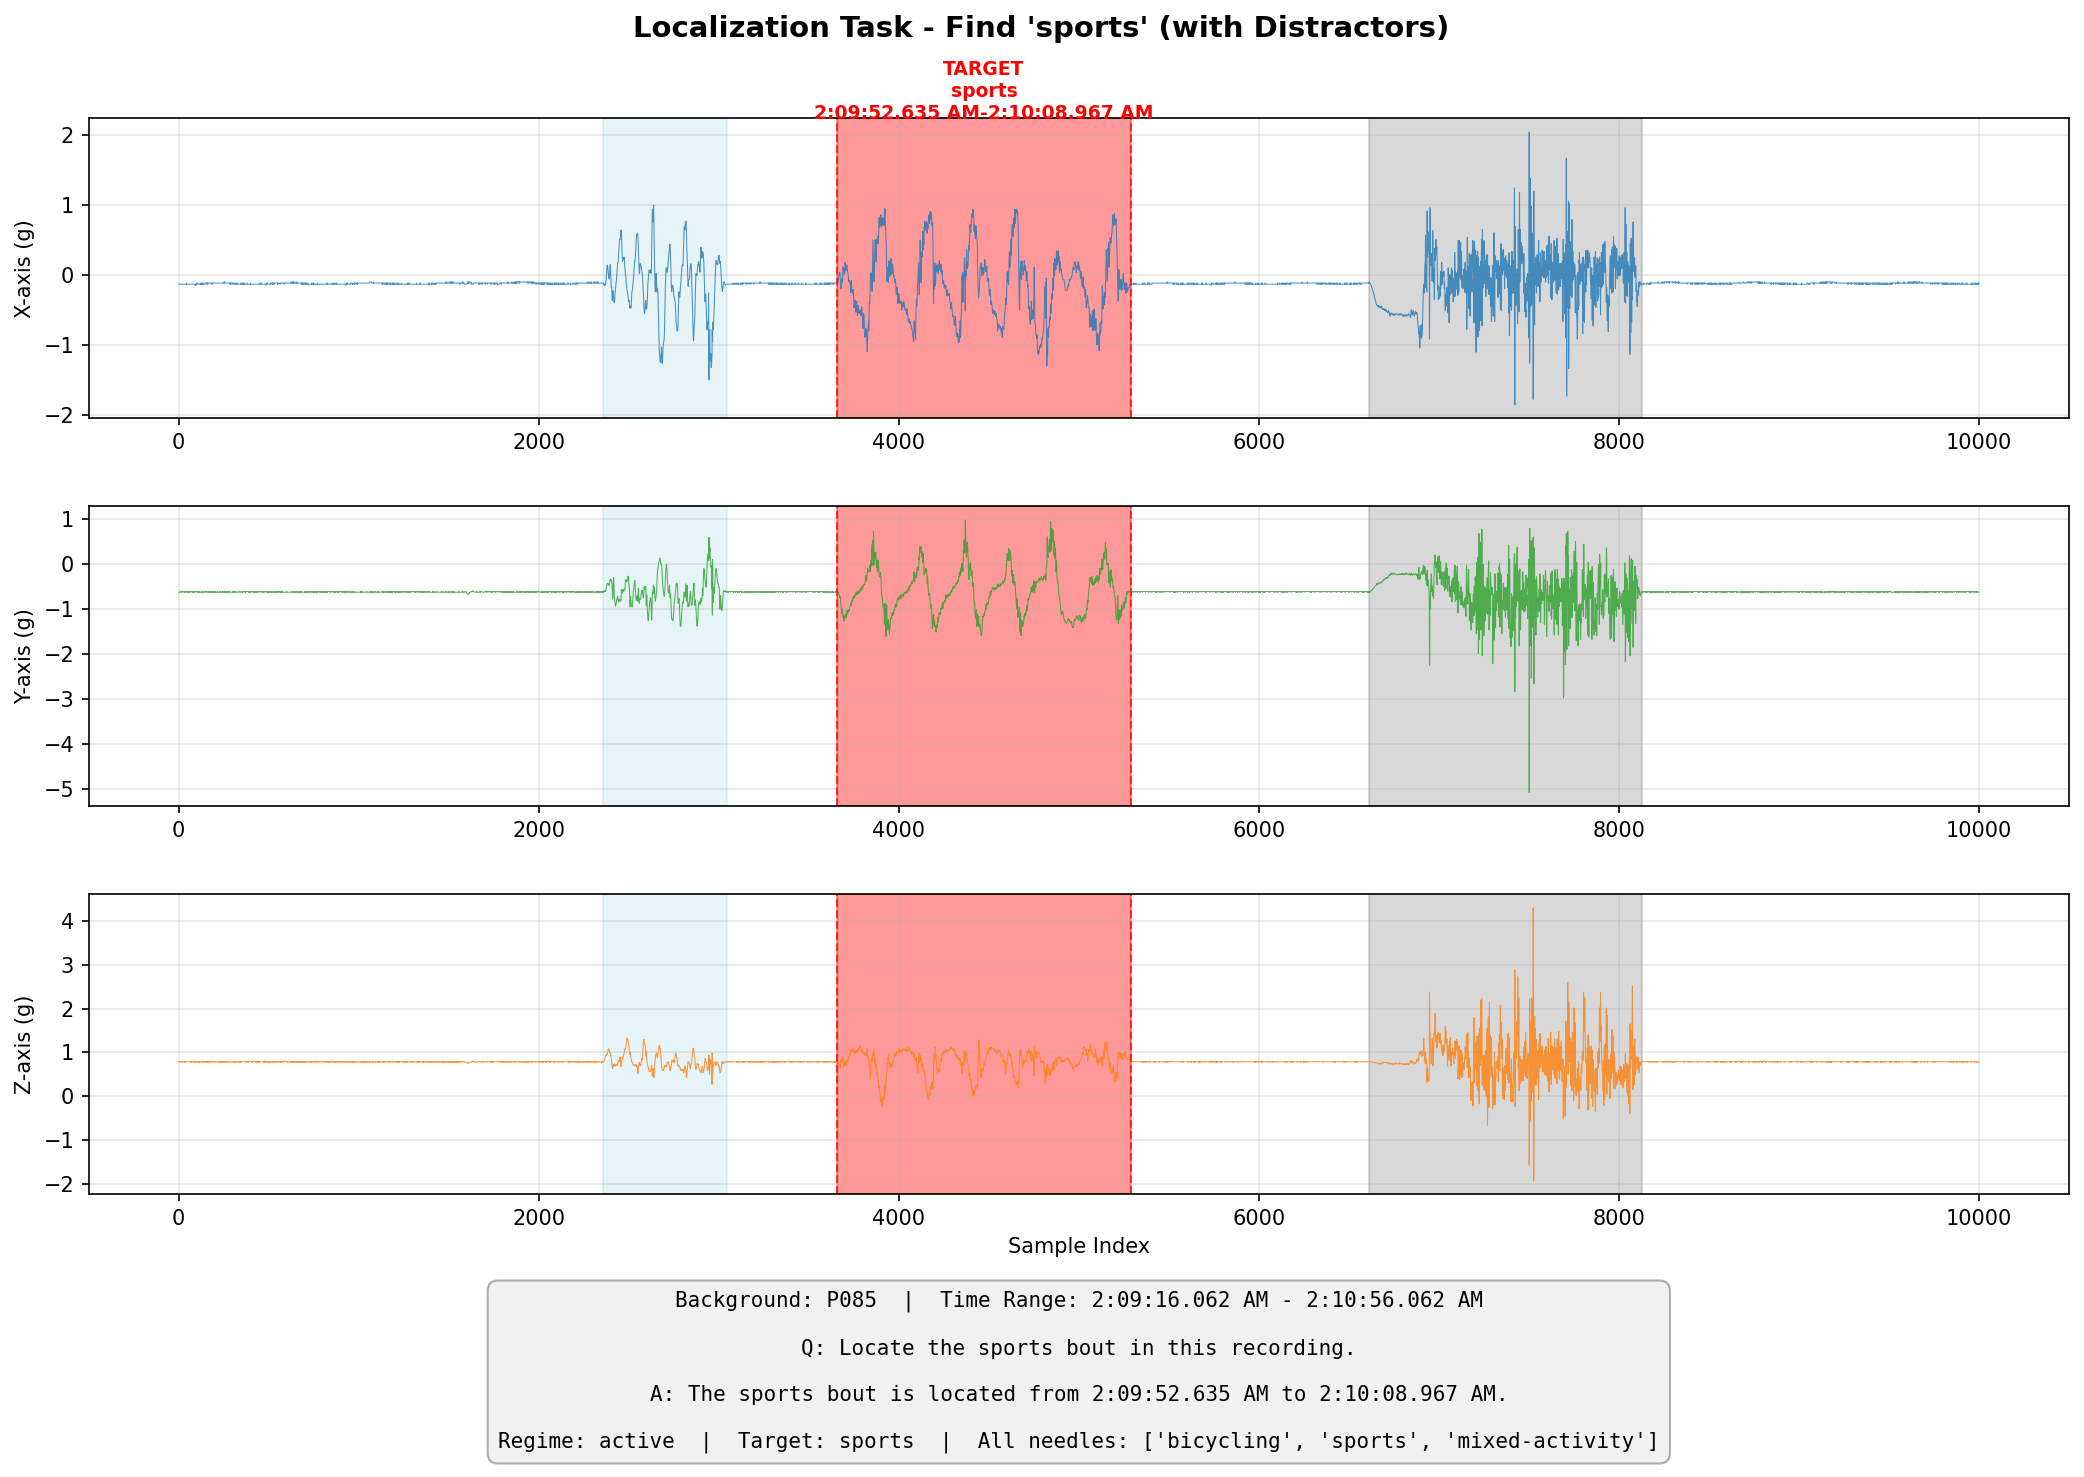Click the figure title about finding 'sports'
The width and height of the screenshot is (2084, 1477).
click(x=1040, y=28)
